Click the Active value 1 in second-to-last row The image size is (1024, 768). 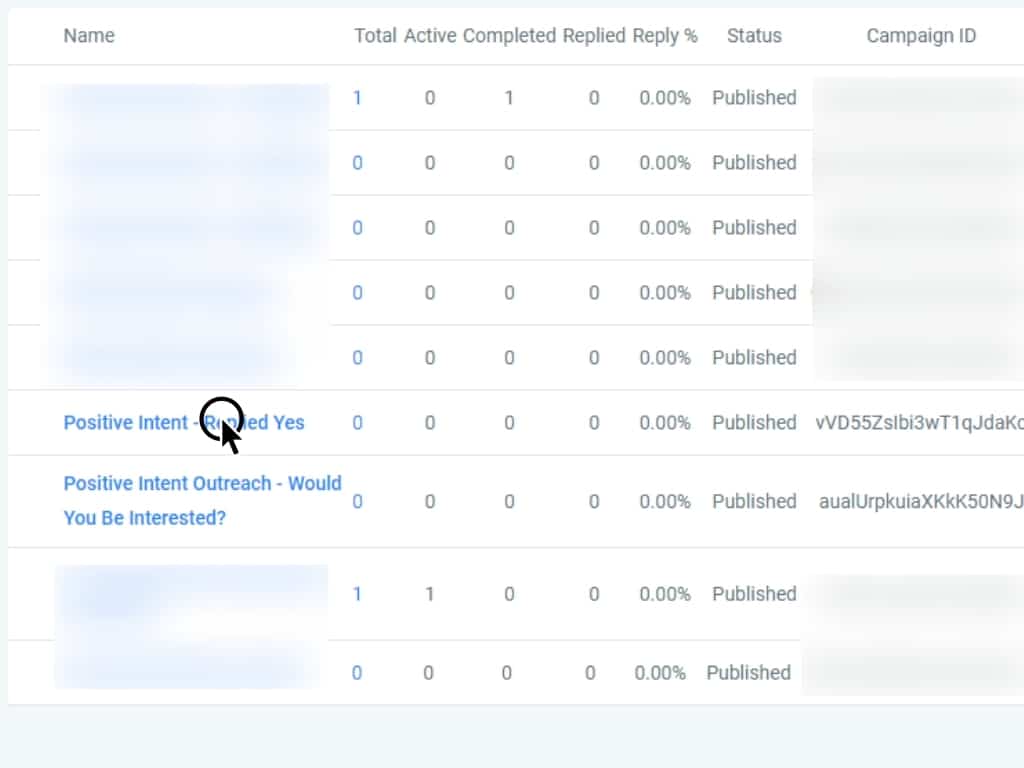[430, 594]
